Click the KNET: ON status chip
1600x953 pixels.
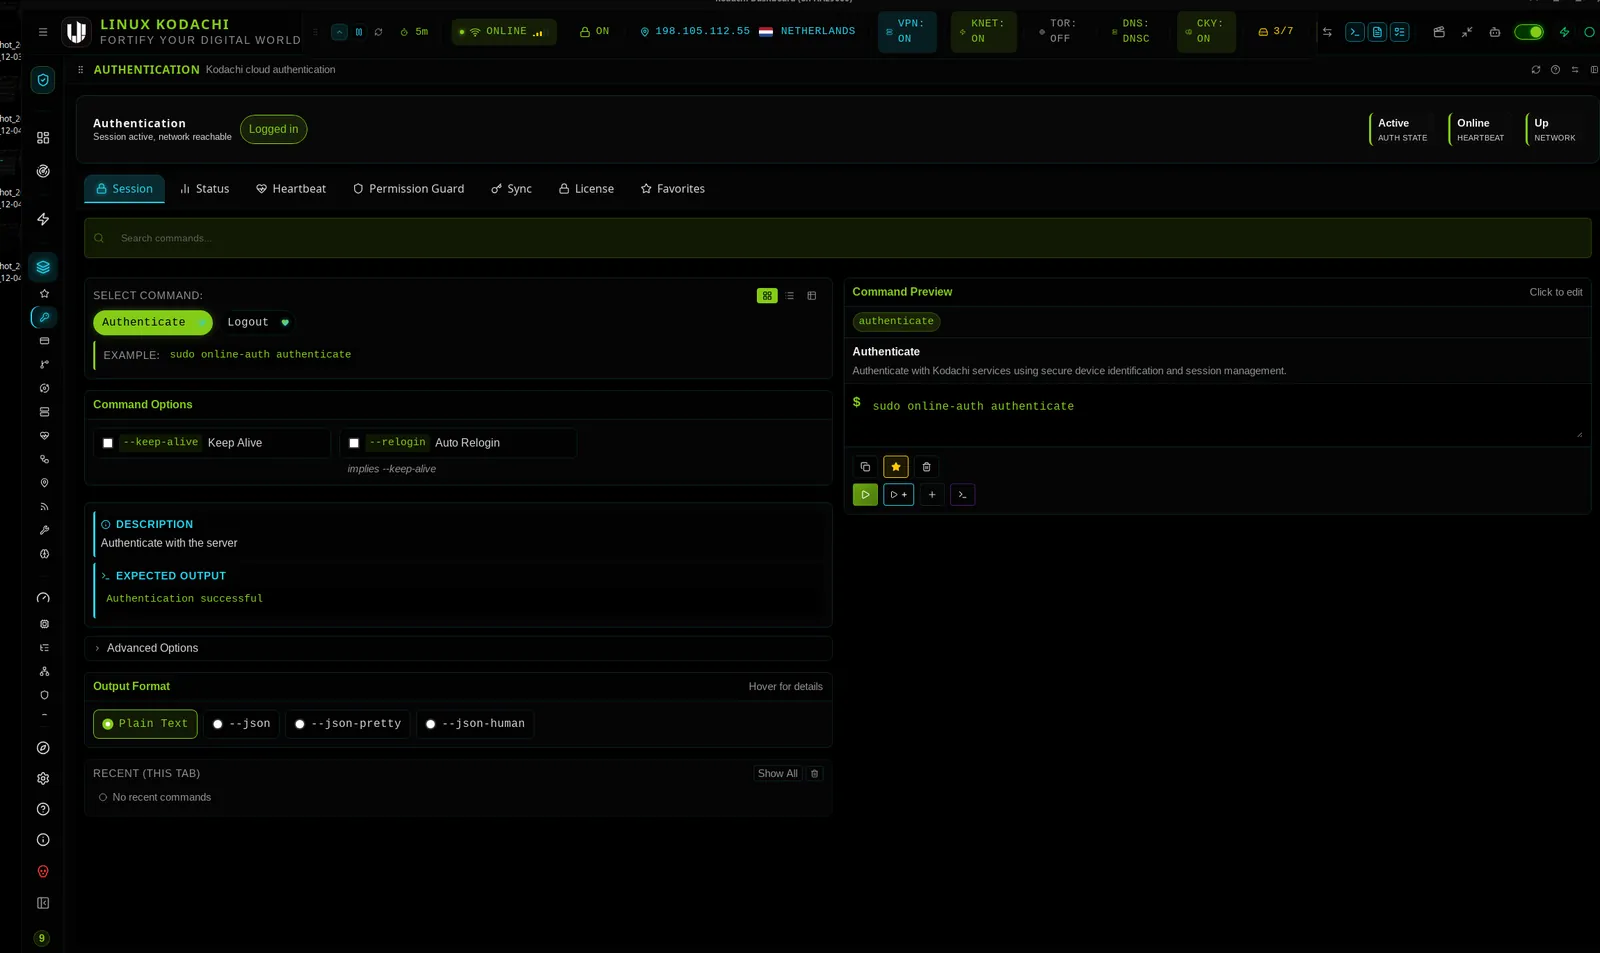pyautogui.click(x=982, y=32)
